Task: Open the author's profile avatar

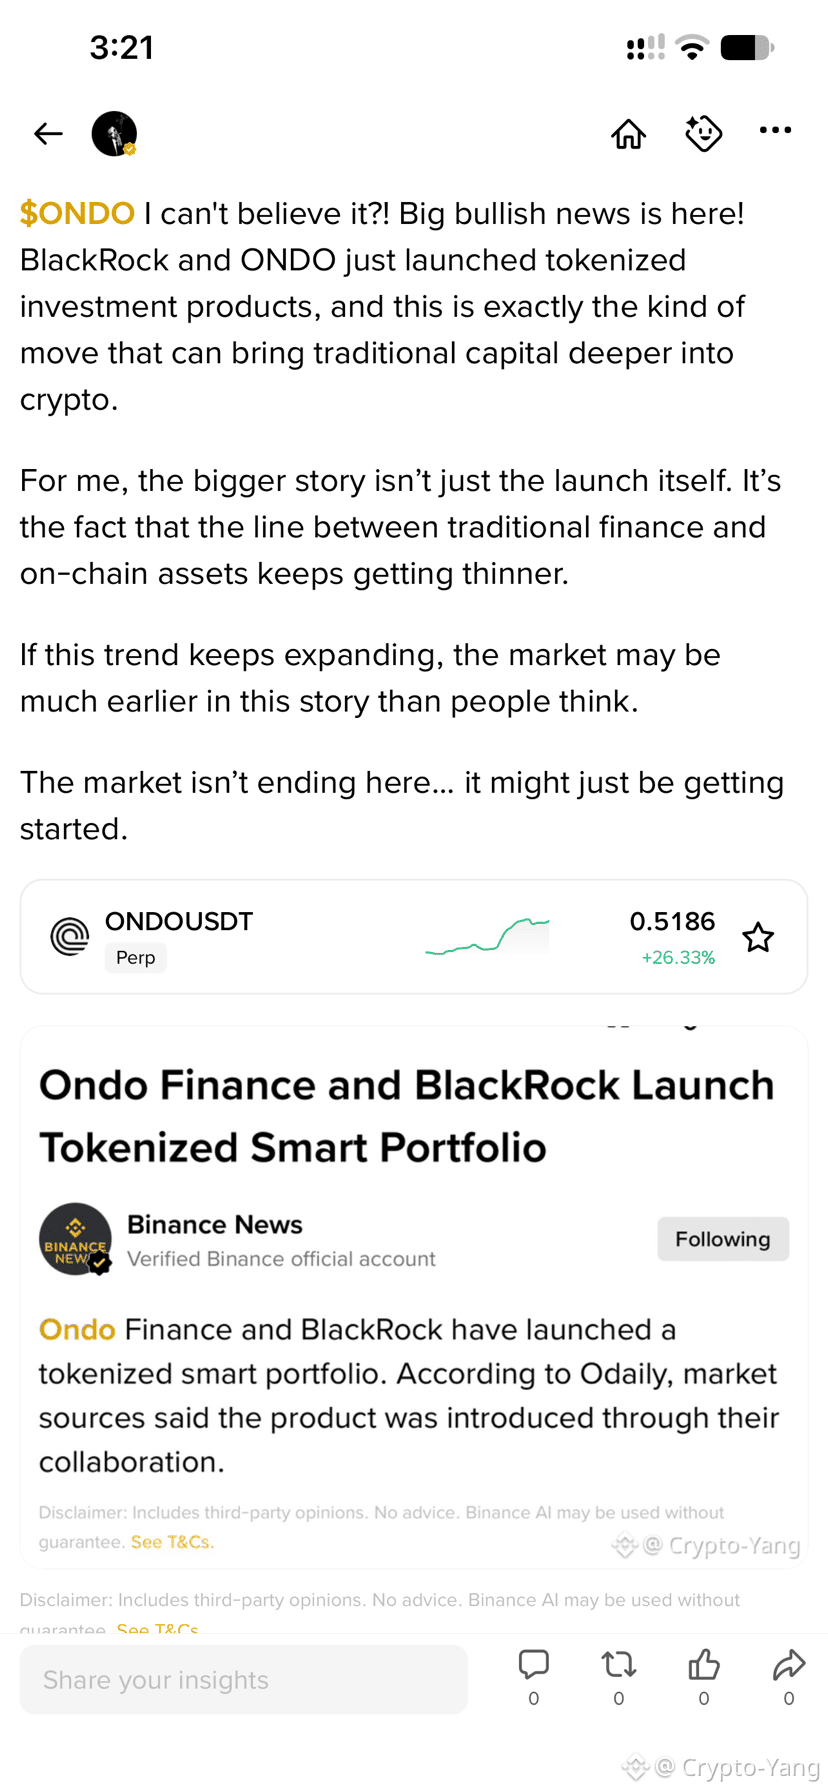Action: [114, 133]
